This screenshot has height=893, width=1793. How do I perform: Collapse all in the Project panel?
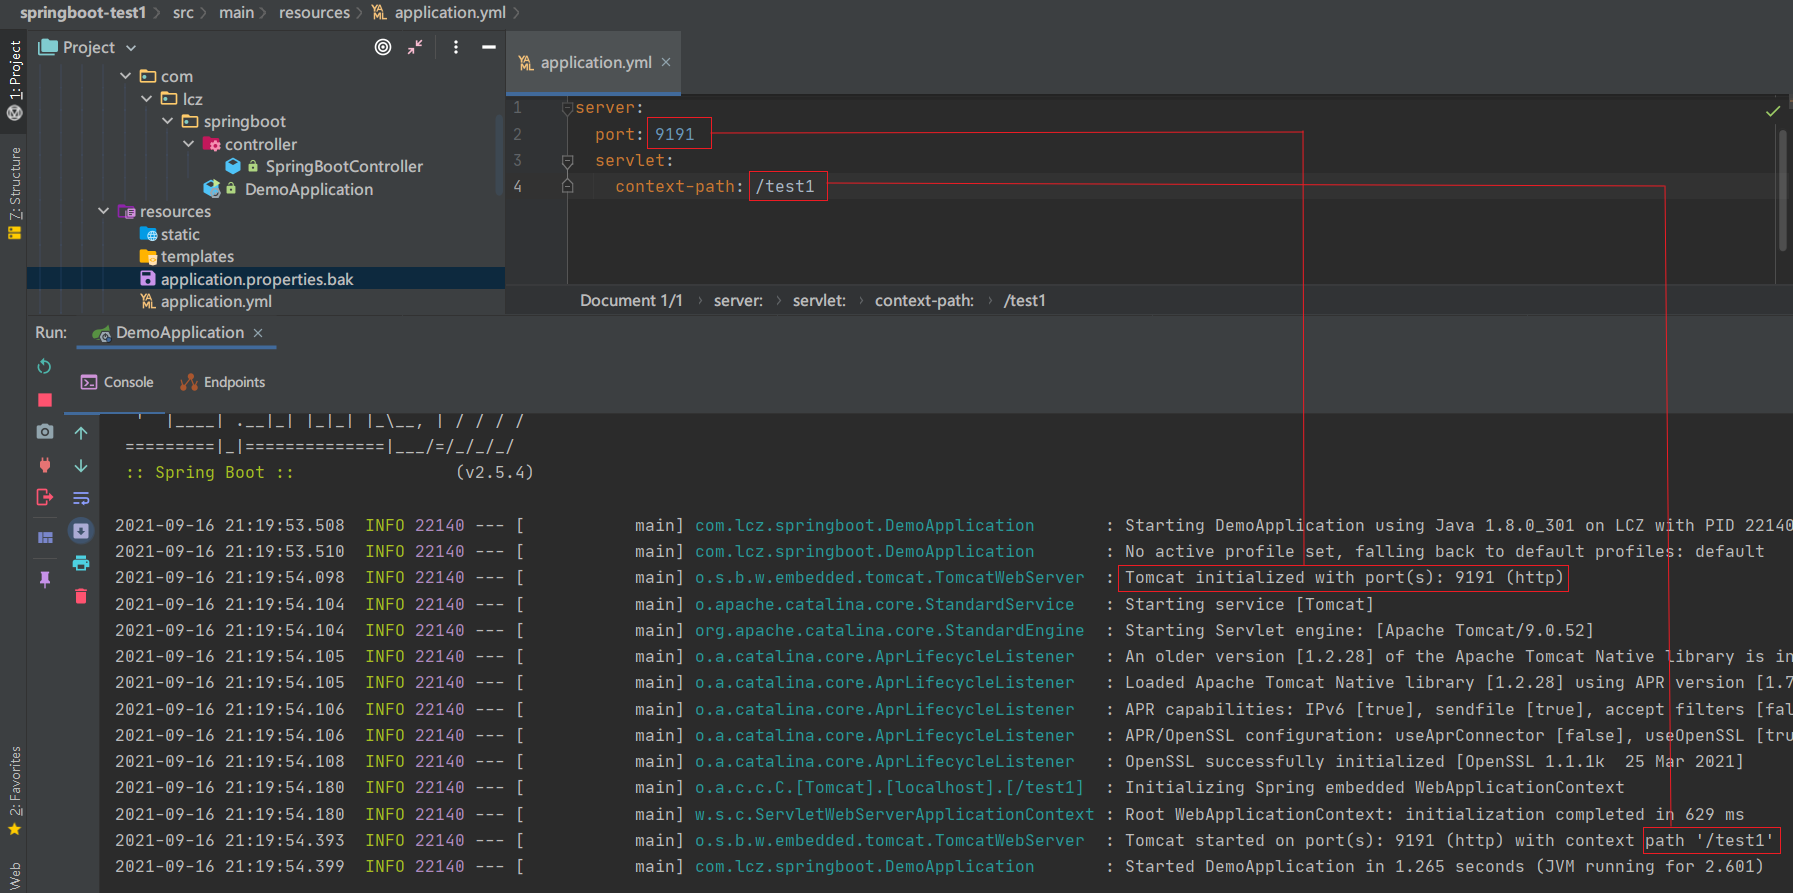point(415,47)
